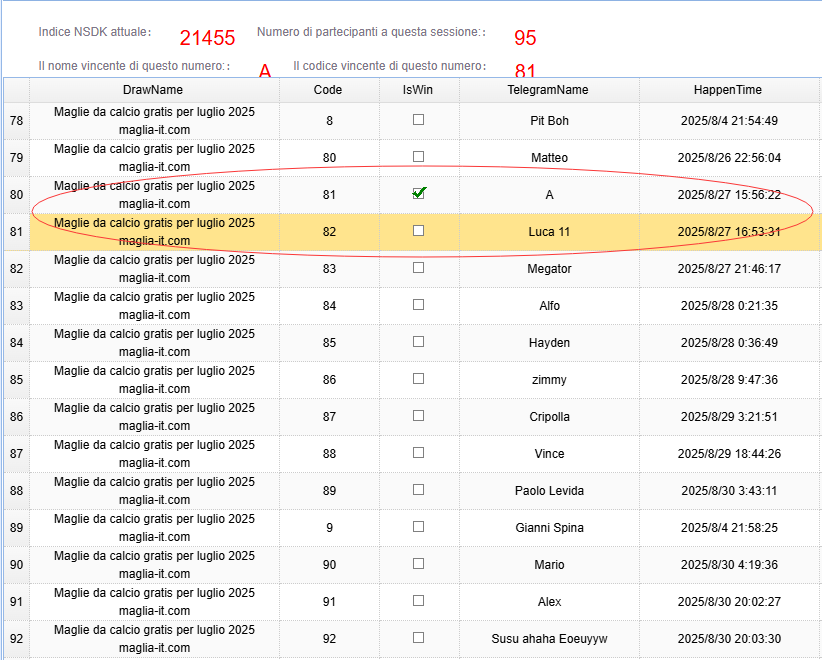
Task: Click the DrawName cell in row 85
Action: (154, 380)
